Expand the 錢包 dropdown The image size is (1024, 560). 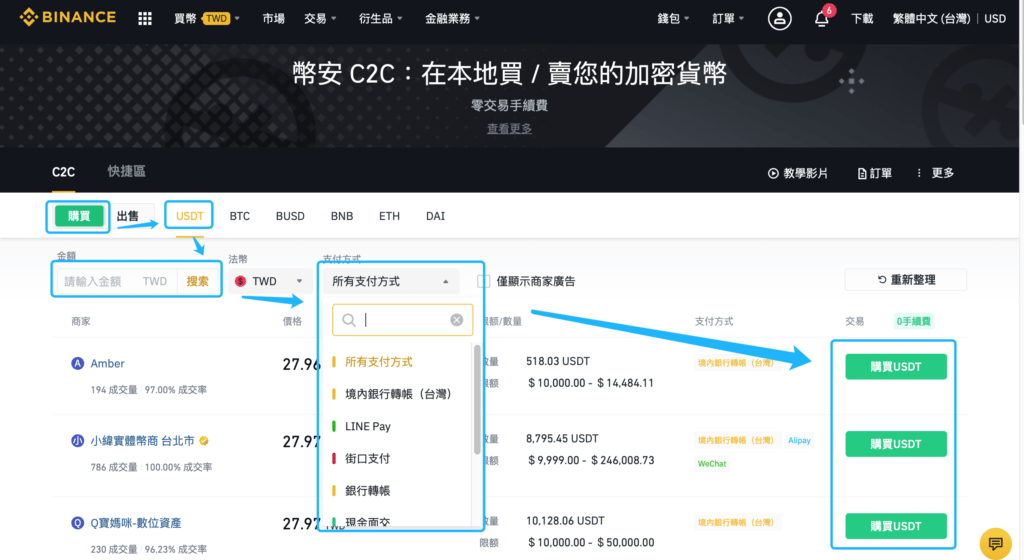673,18
